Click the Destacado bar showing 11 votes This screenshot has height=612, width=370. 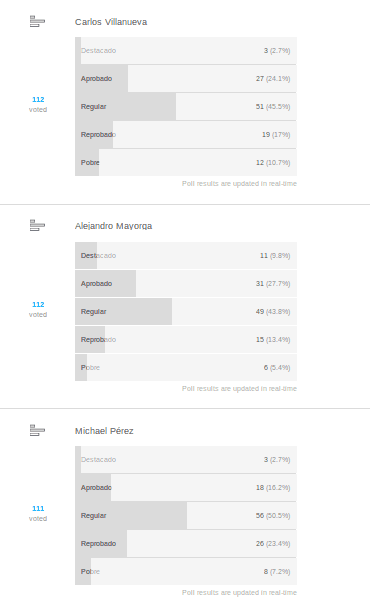click(186, 256)
